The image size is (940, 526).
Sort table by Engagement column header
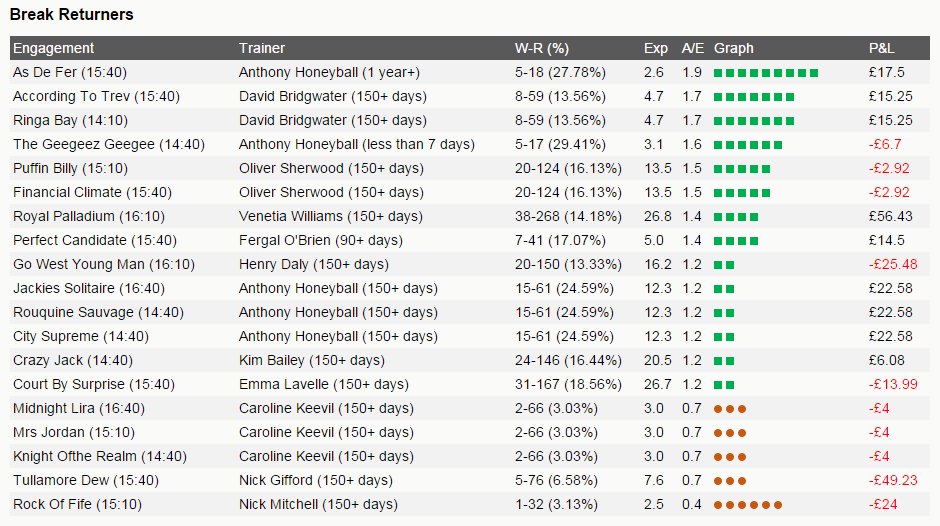pyautogui.click(x=54, y=48)
